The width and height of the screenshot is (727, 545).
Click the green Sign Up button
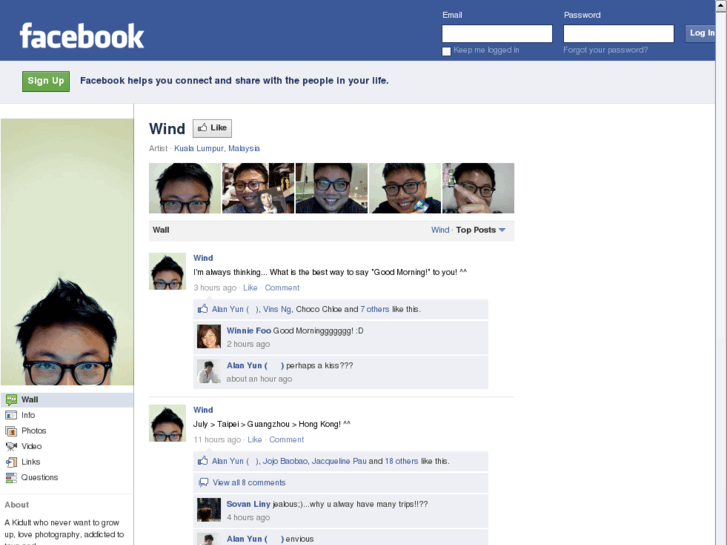[46, 81]
